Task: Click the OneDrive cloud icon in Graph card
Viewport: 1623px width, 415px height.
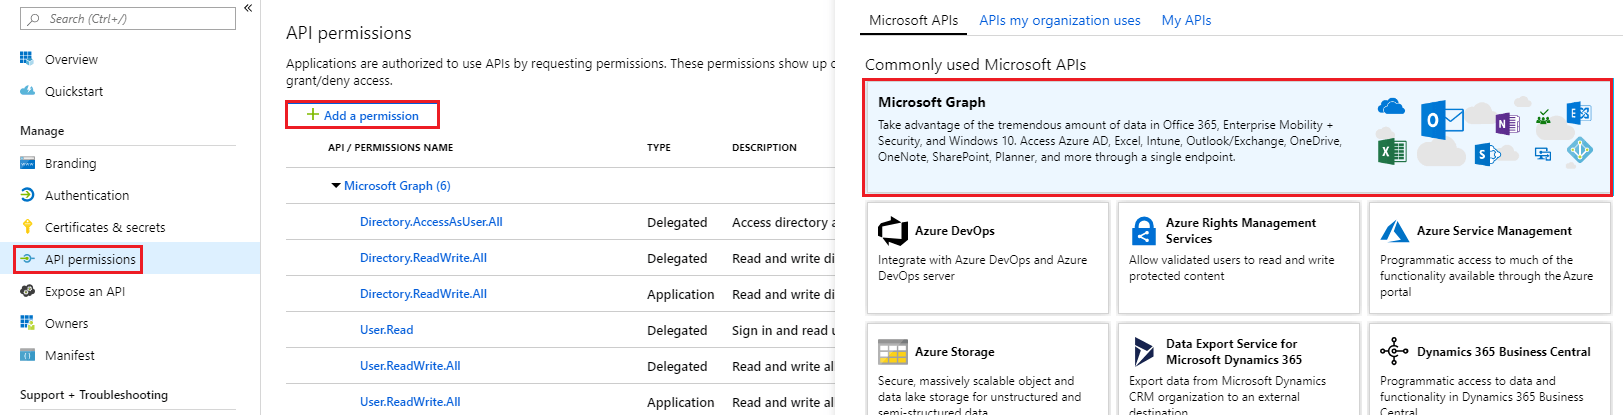Action: coord(1390,106)
